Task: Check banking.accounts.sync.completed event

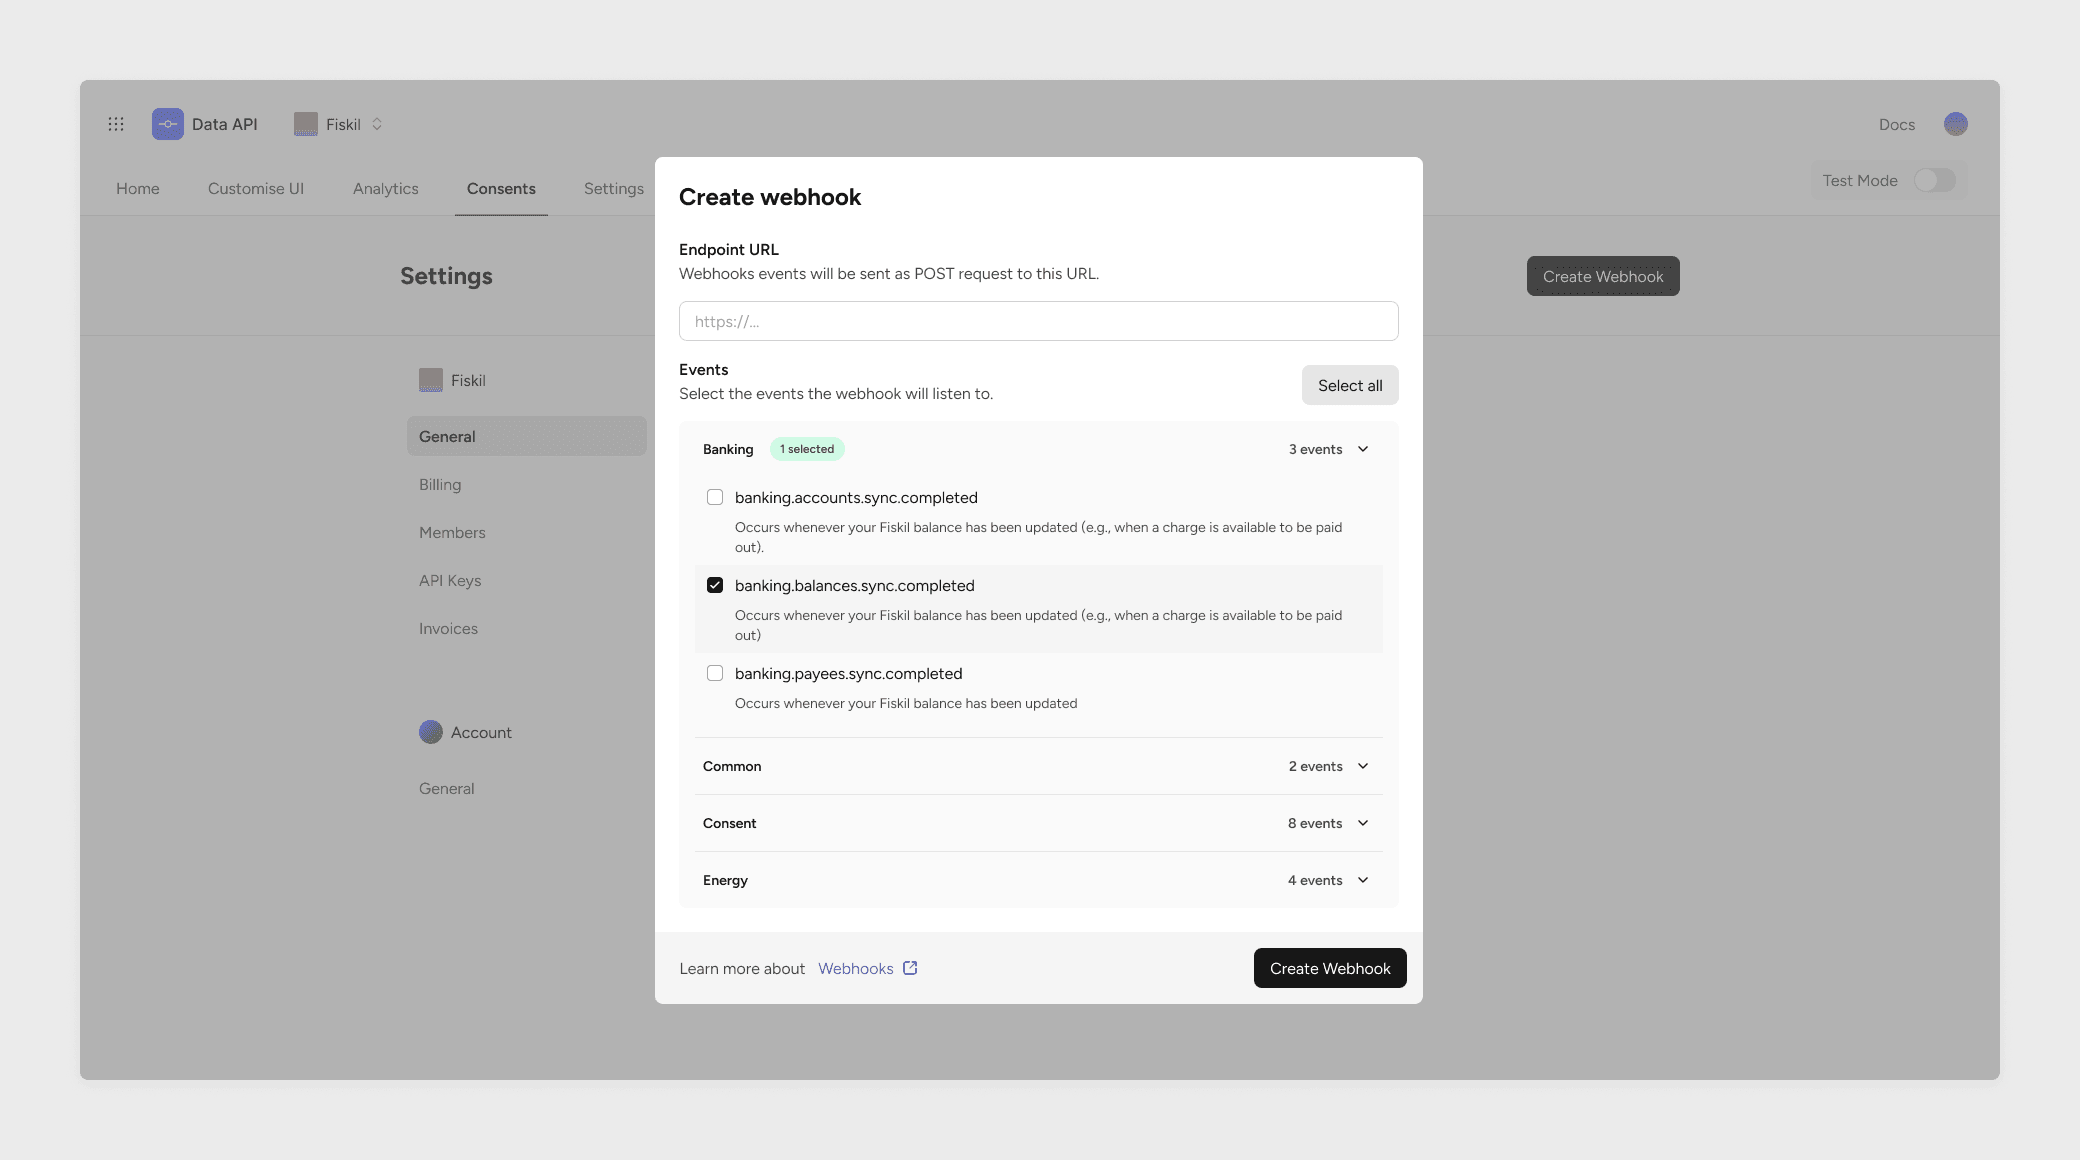Action: coord(715,497)
